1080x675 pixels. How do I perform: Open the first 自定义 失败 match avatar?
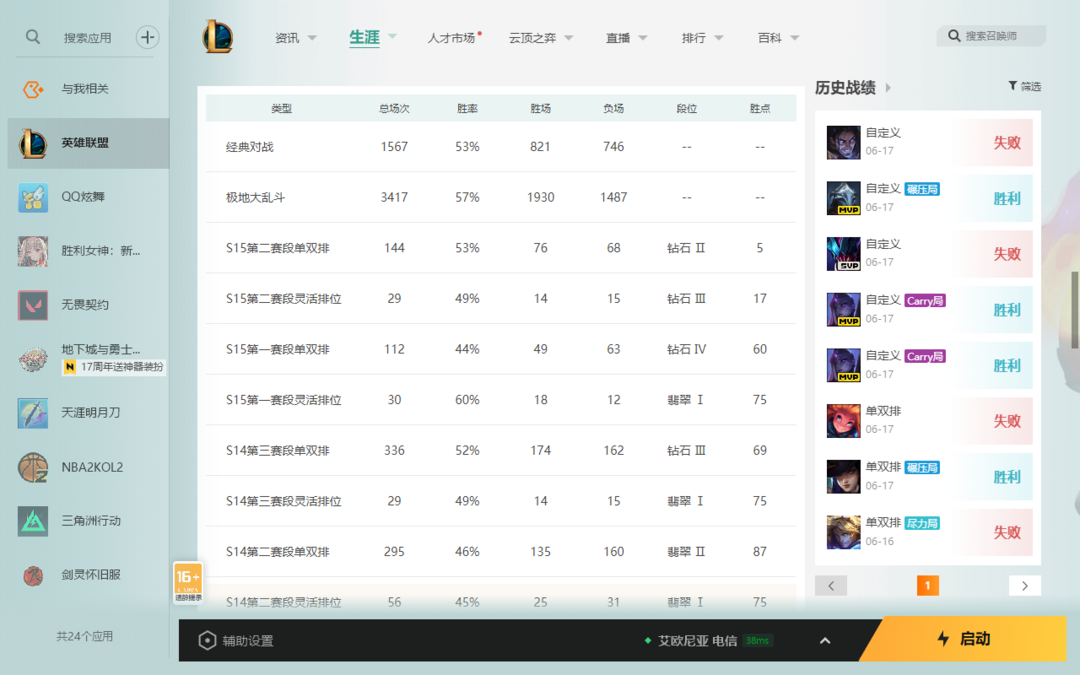(x=843, y=143)
